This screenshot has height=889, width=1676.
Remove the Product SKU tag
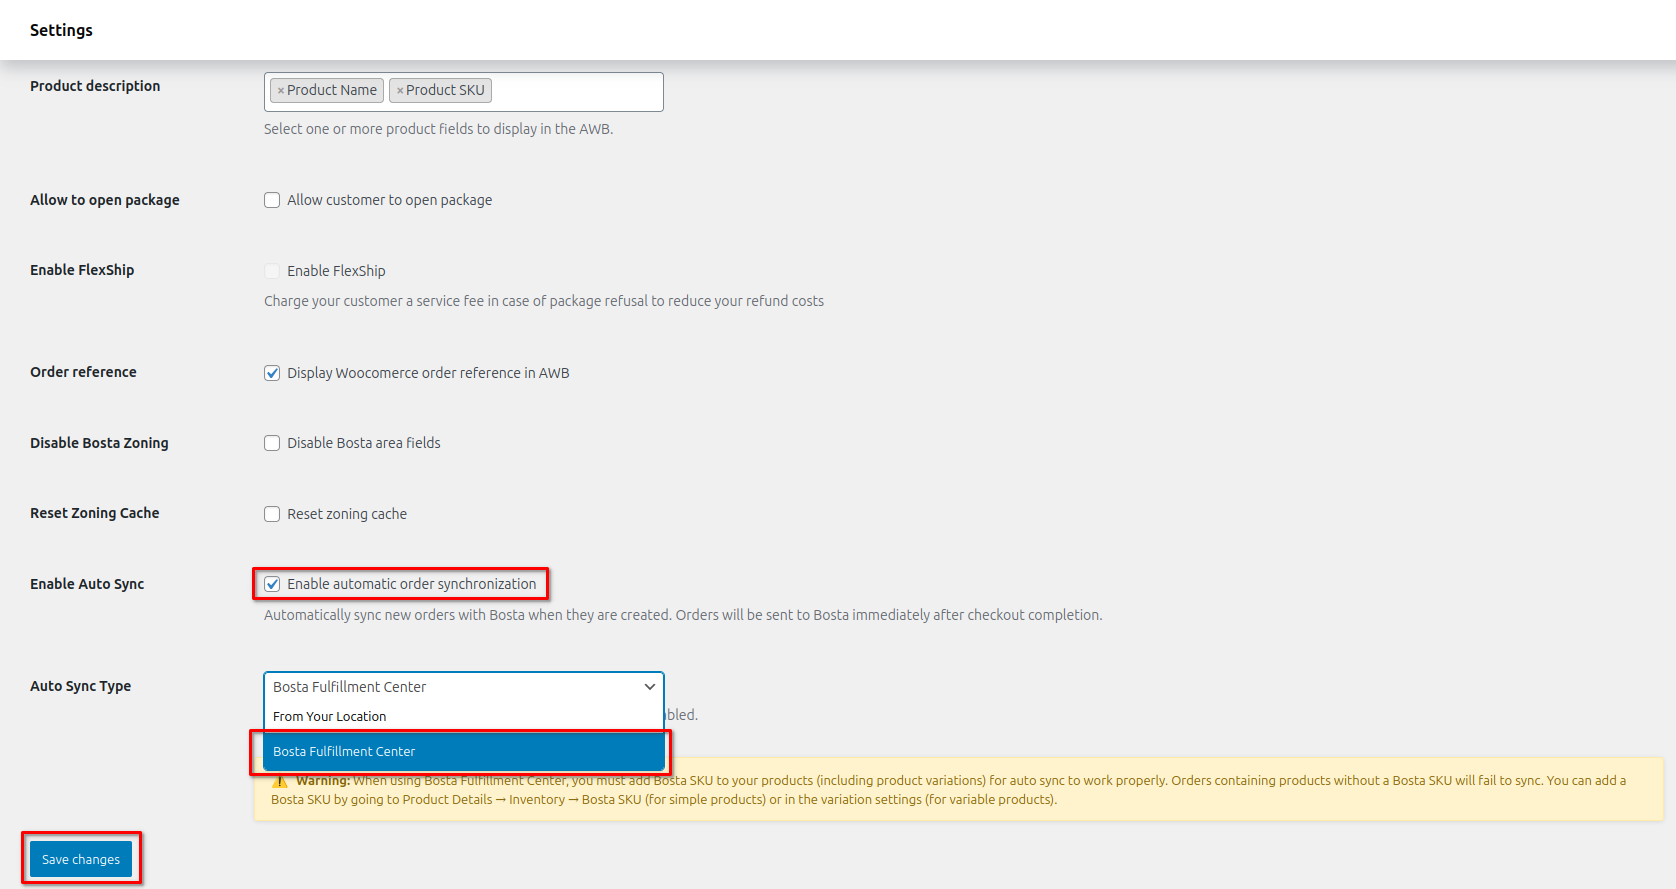(x=400, y=91)
